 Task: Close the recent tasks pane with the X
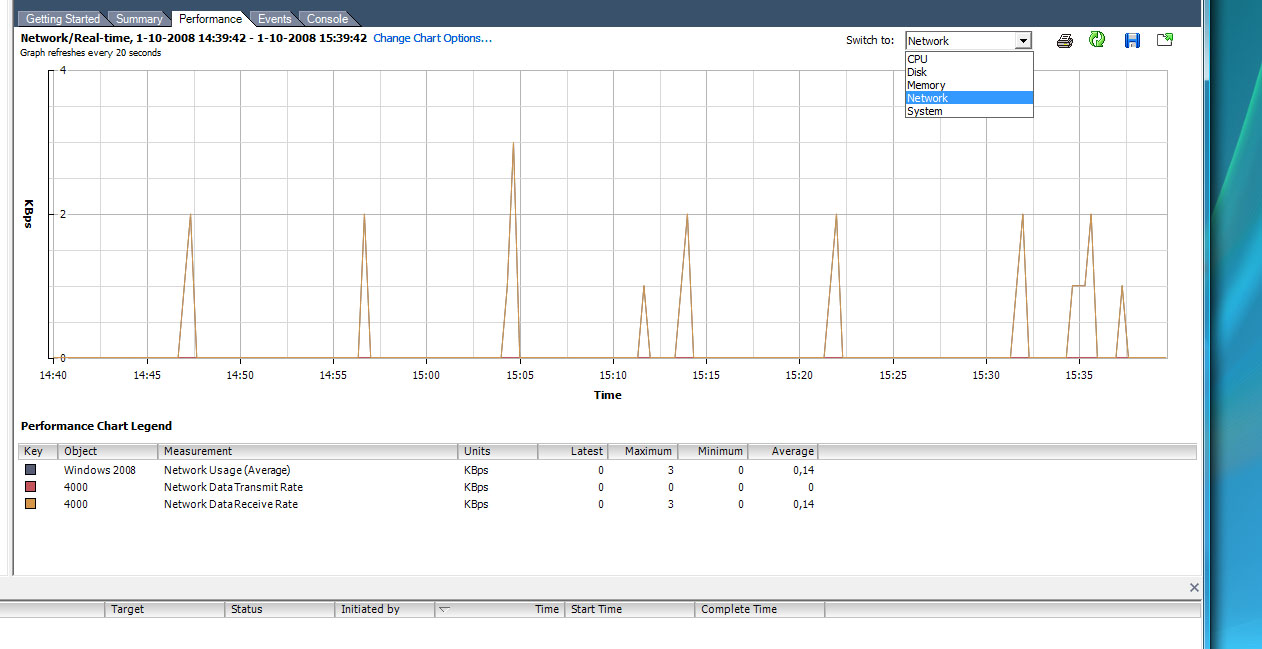1193,587
